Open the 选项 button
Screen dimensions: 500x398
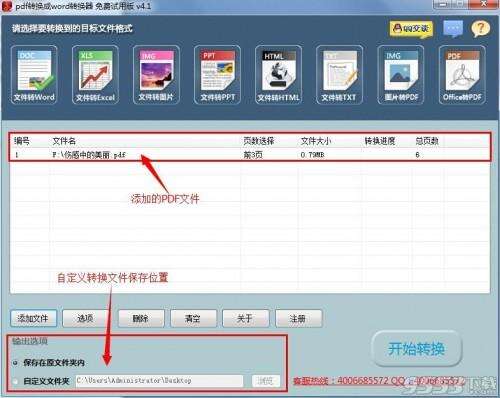coord(85,318)
